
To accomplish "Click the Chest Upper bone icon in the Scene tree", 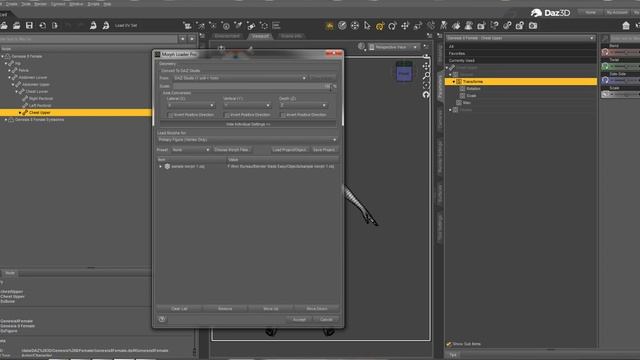I will [x=25, y=112].
